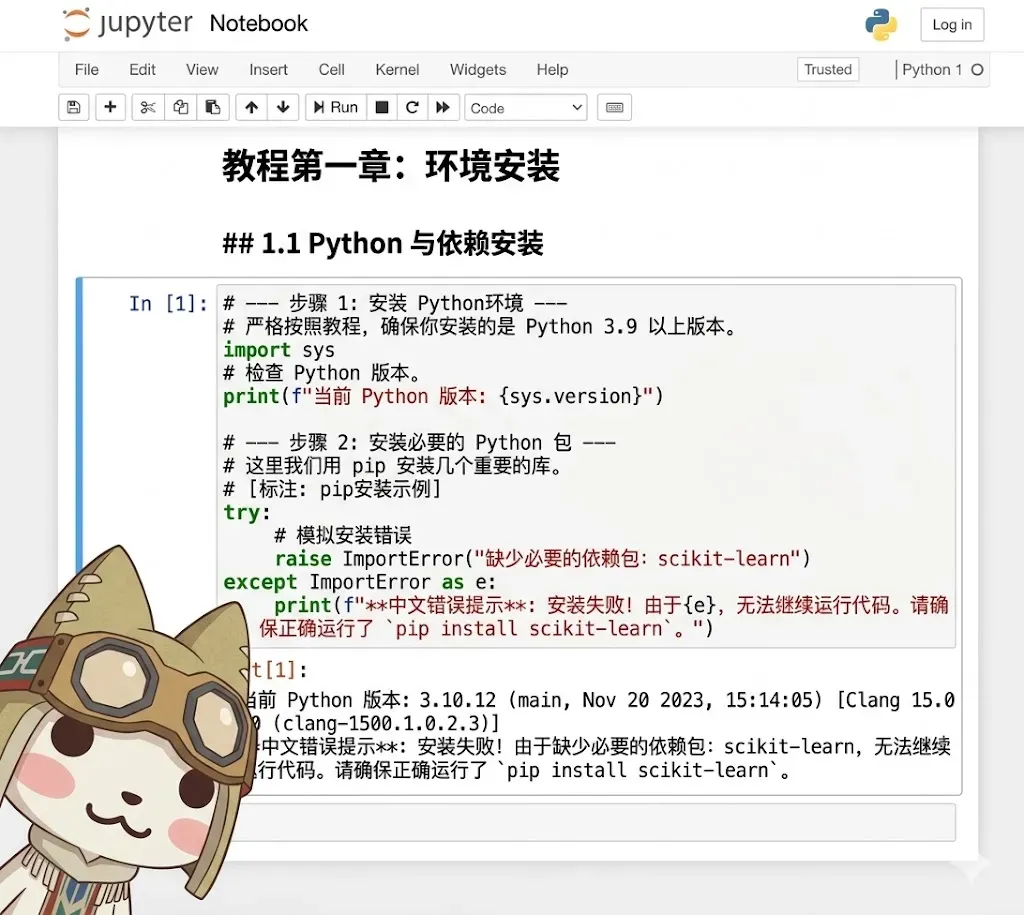Image resolution: width=1024 pixels, height=915 pixels.
Task: Click the kernel idle indicator circle
Action: [x=977, y=70]
